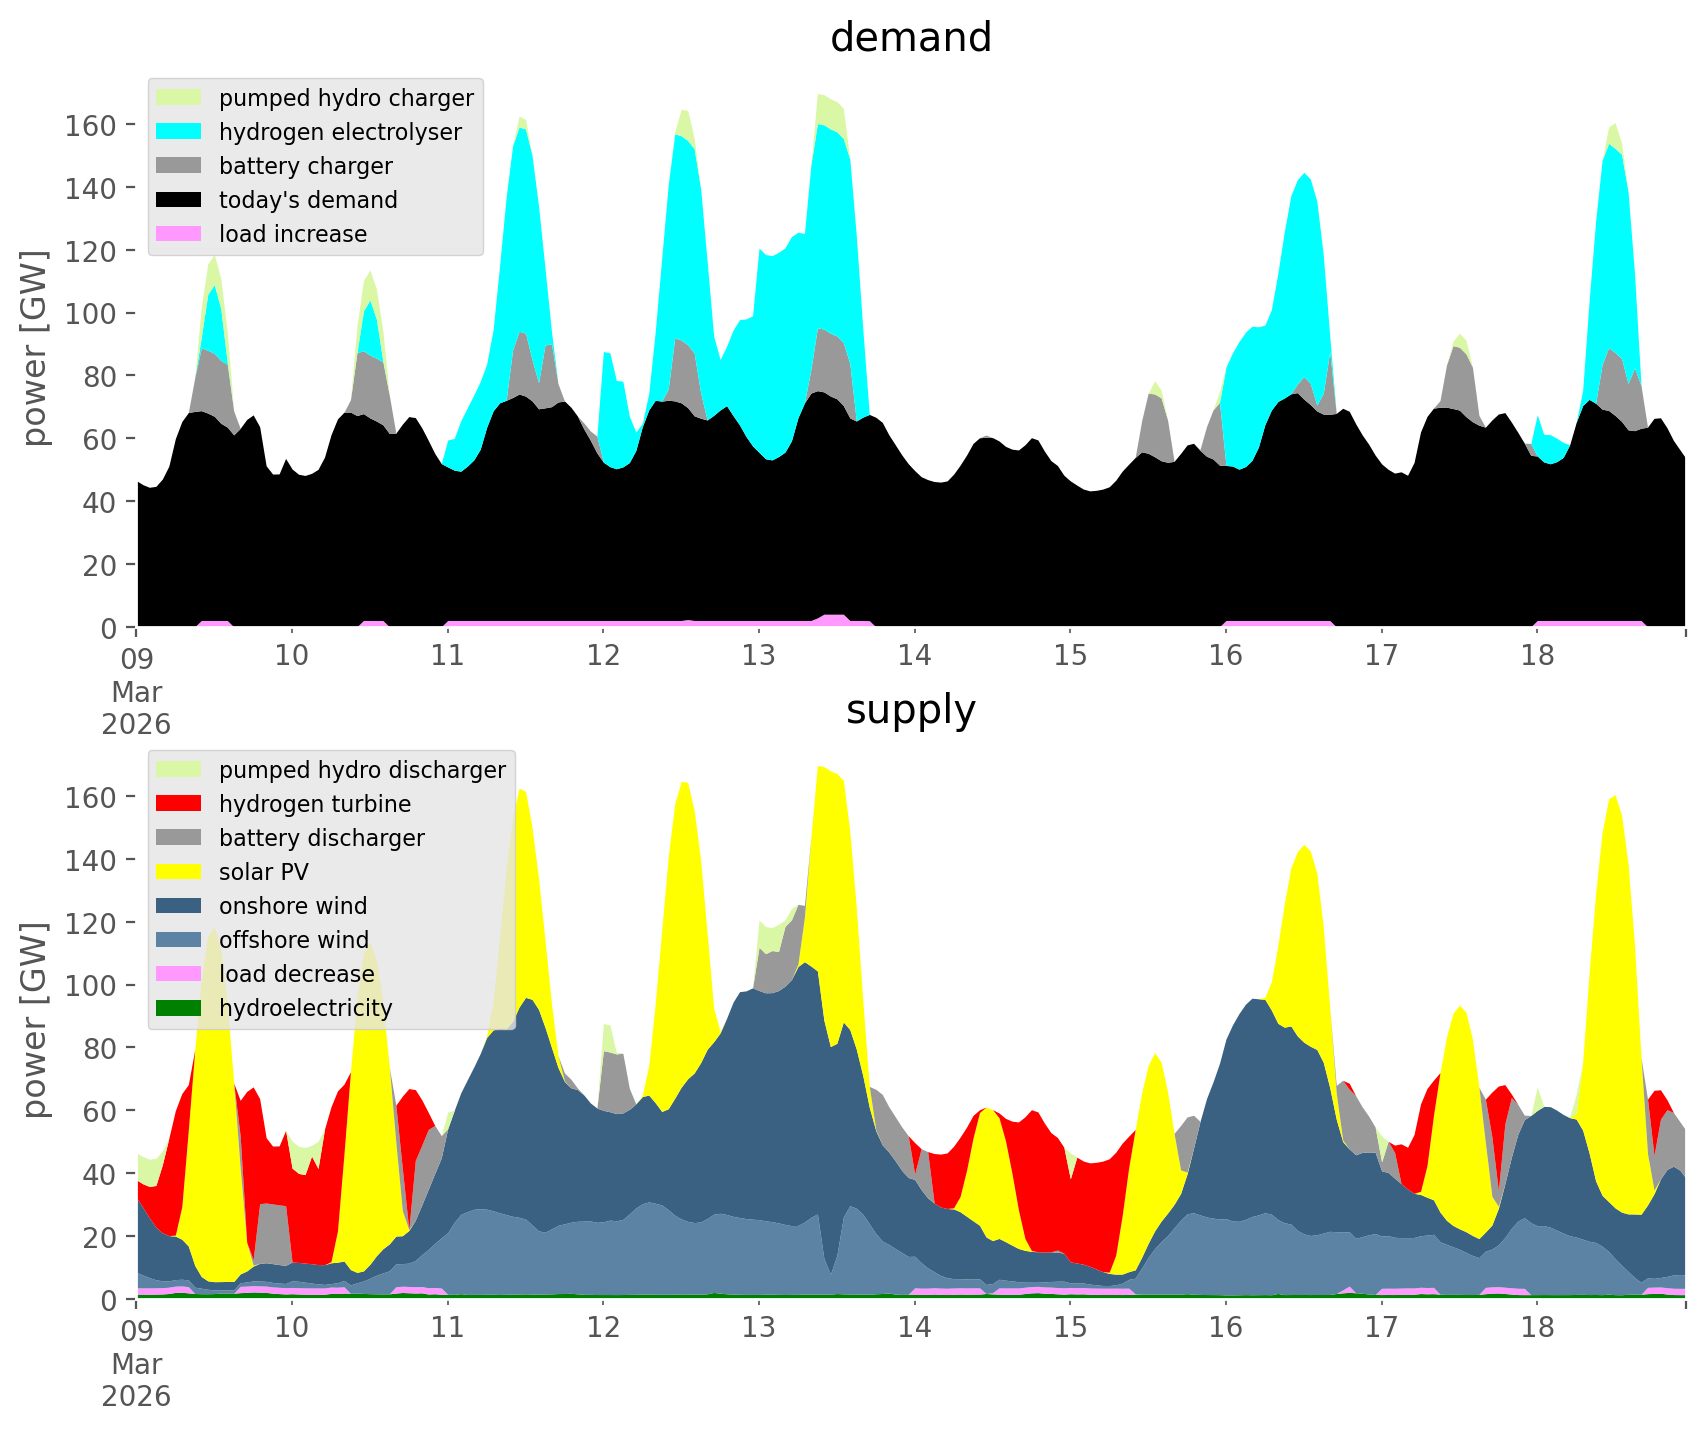Select the offshore wind legend swatch
The image size is (1706, 1431).
179,940
